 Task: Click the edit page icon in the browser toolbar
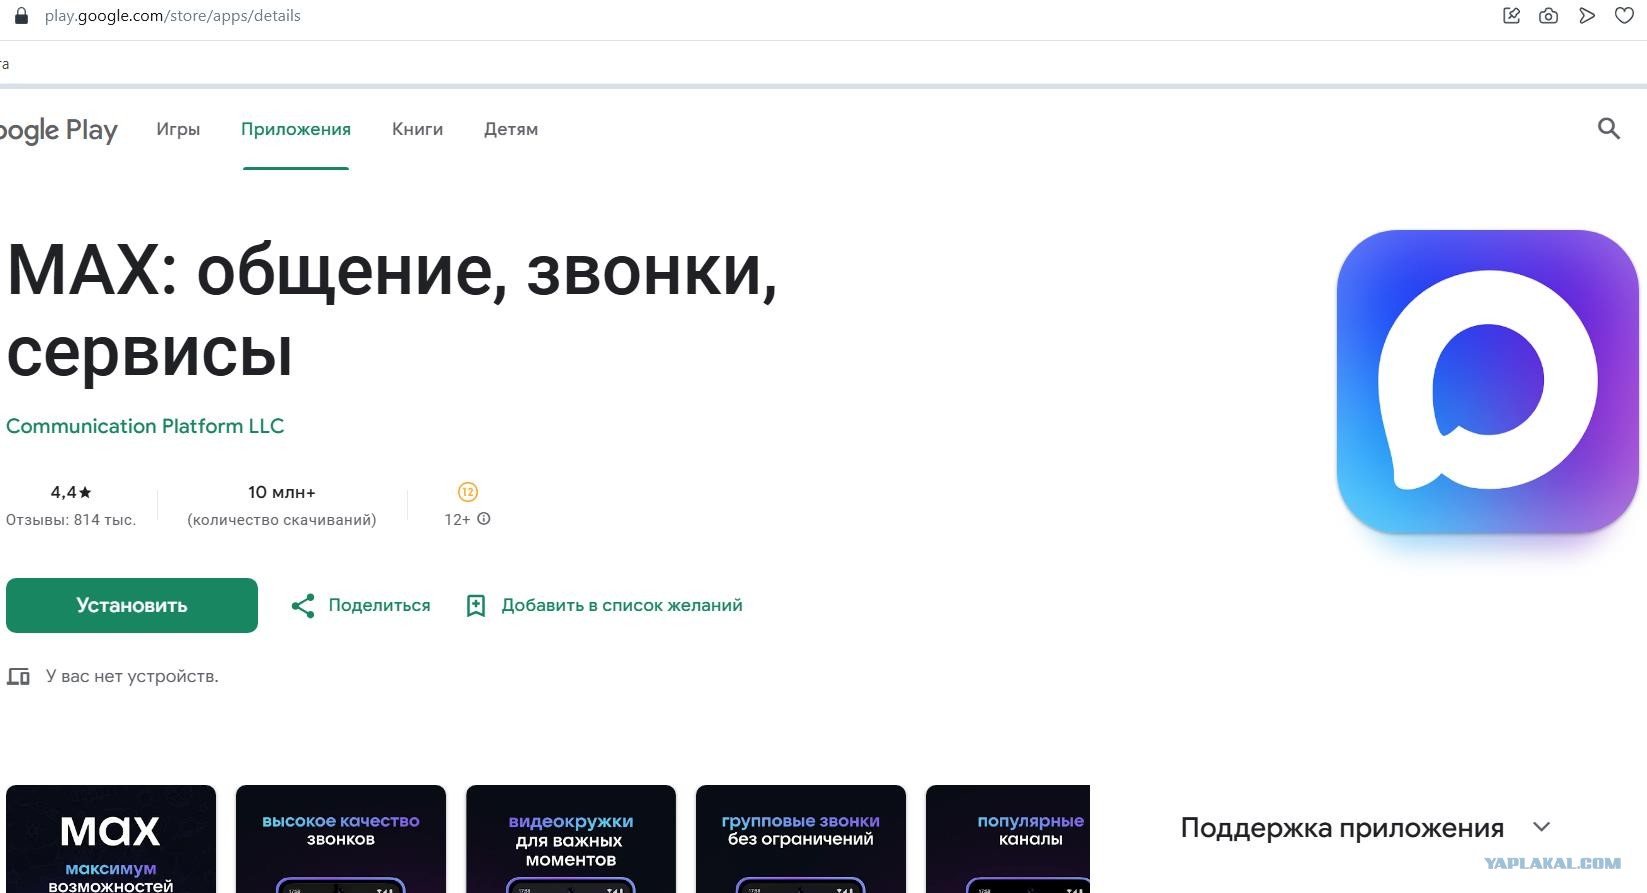point(1511,16)
